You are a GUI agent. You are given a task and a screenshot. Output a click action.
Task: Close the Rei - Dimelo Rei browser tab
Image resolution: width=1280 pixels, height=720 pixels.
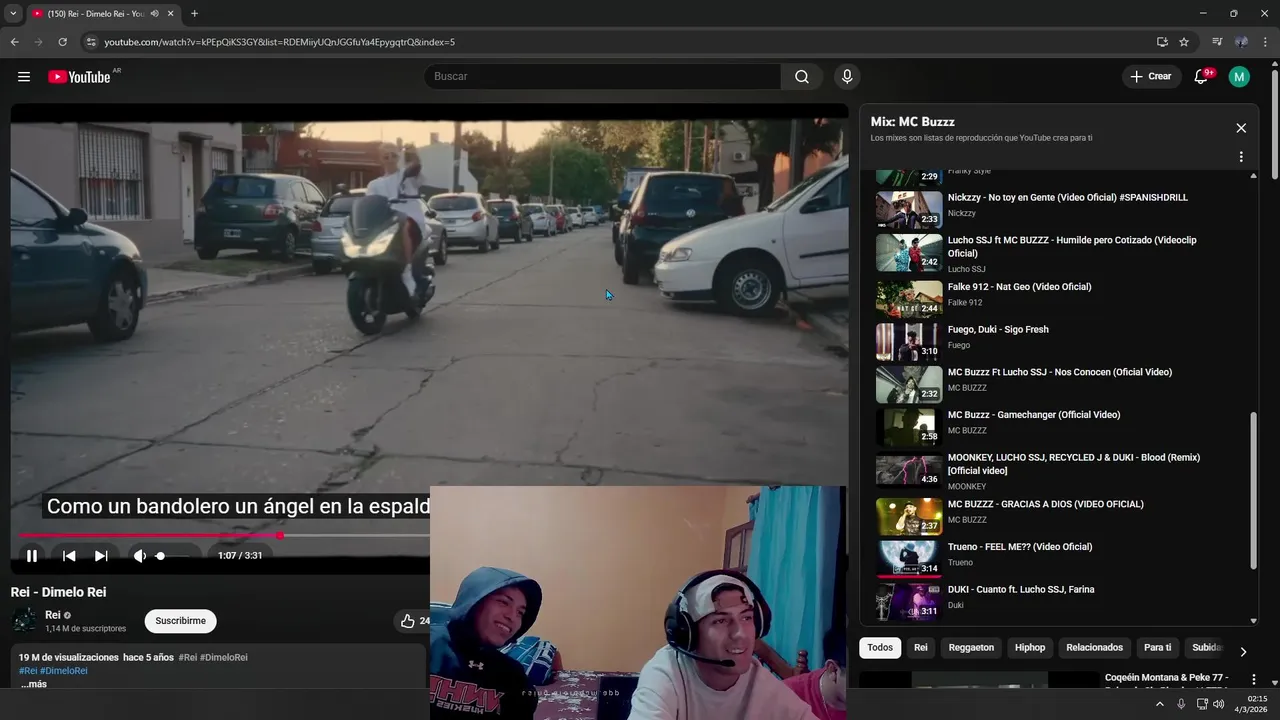click(171, 14)
